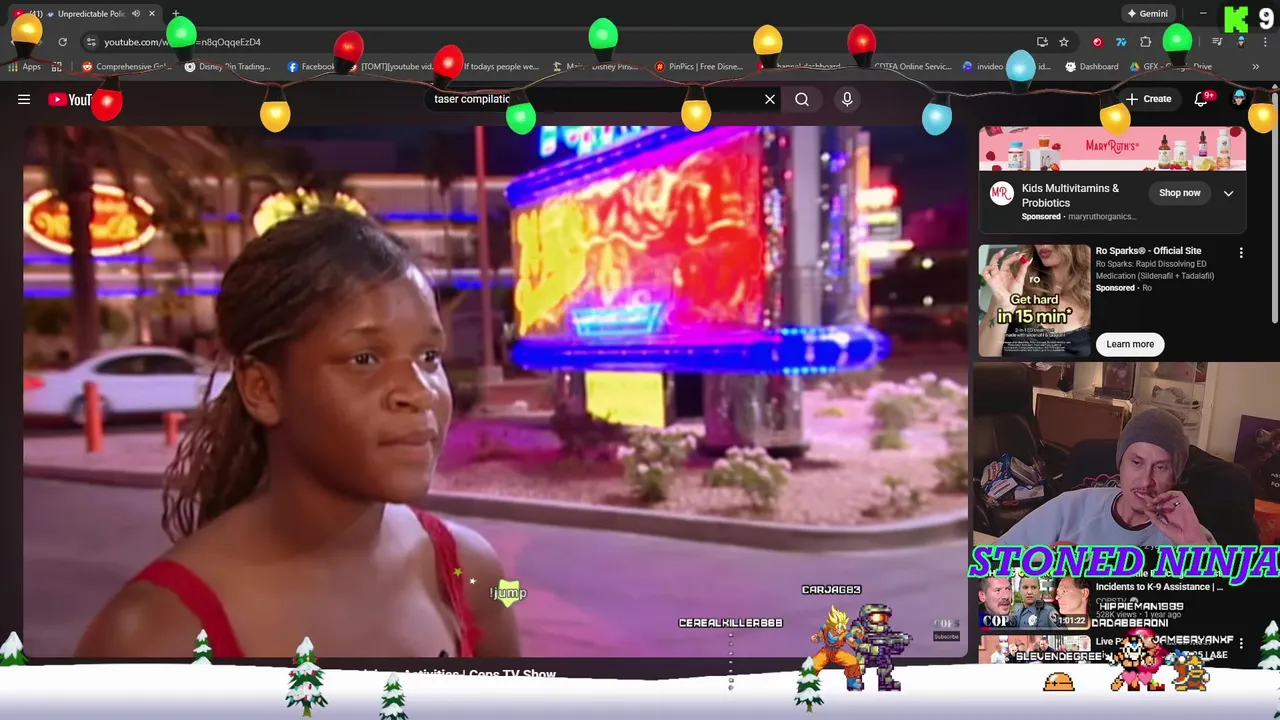Viewport: 1280px width, 720px height.
Task: Clear the search box with the X icon
Action: click(x=770, y=99)
